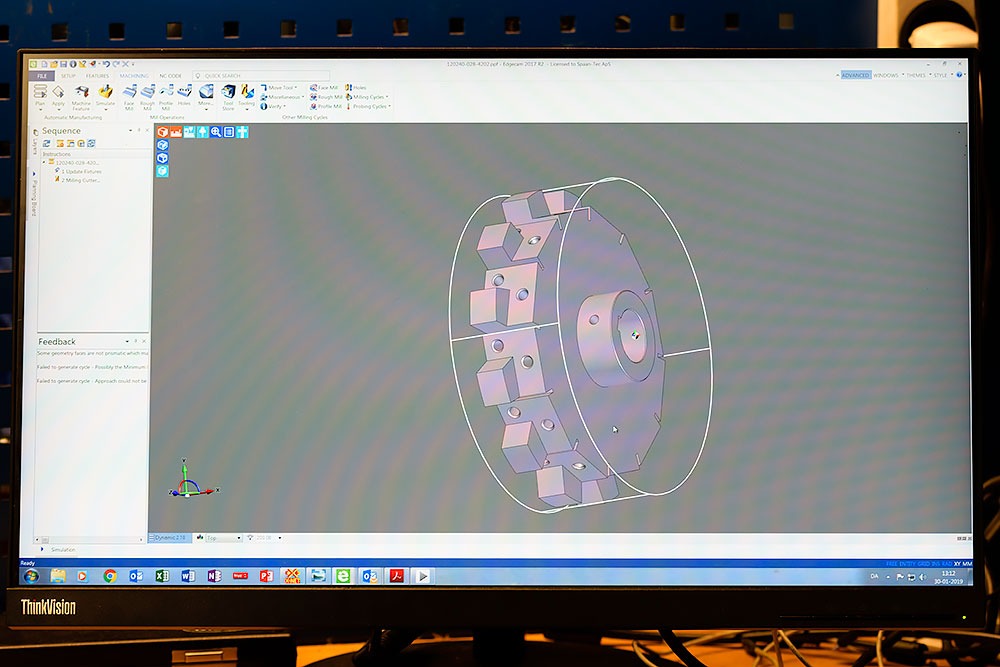The width and height of the screenshot is (1000, 667).
Task: Toggle pin on the Sequence panel
Action: point(139,130)
